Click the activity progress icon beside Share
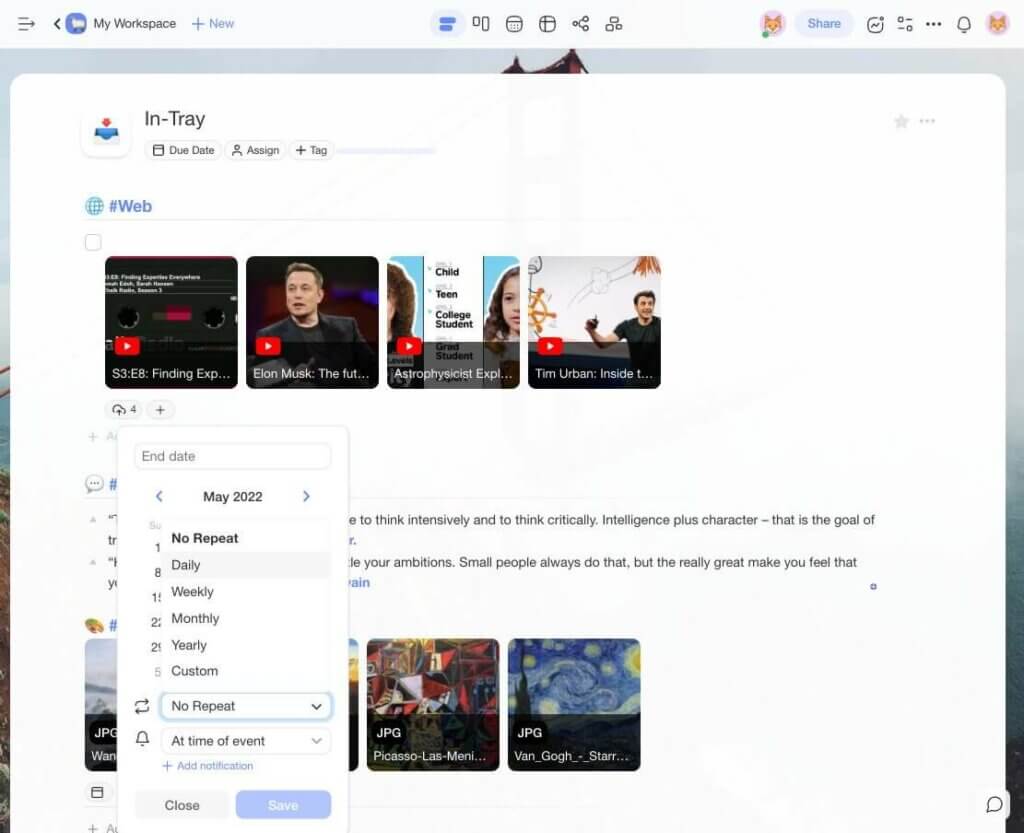The width and height of the screenshot is (1024, 833). (x=875, y=24)
